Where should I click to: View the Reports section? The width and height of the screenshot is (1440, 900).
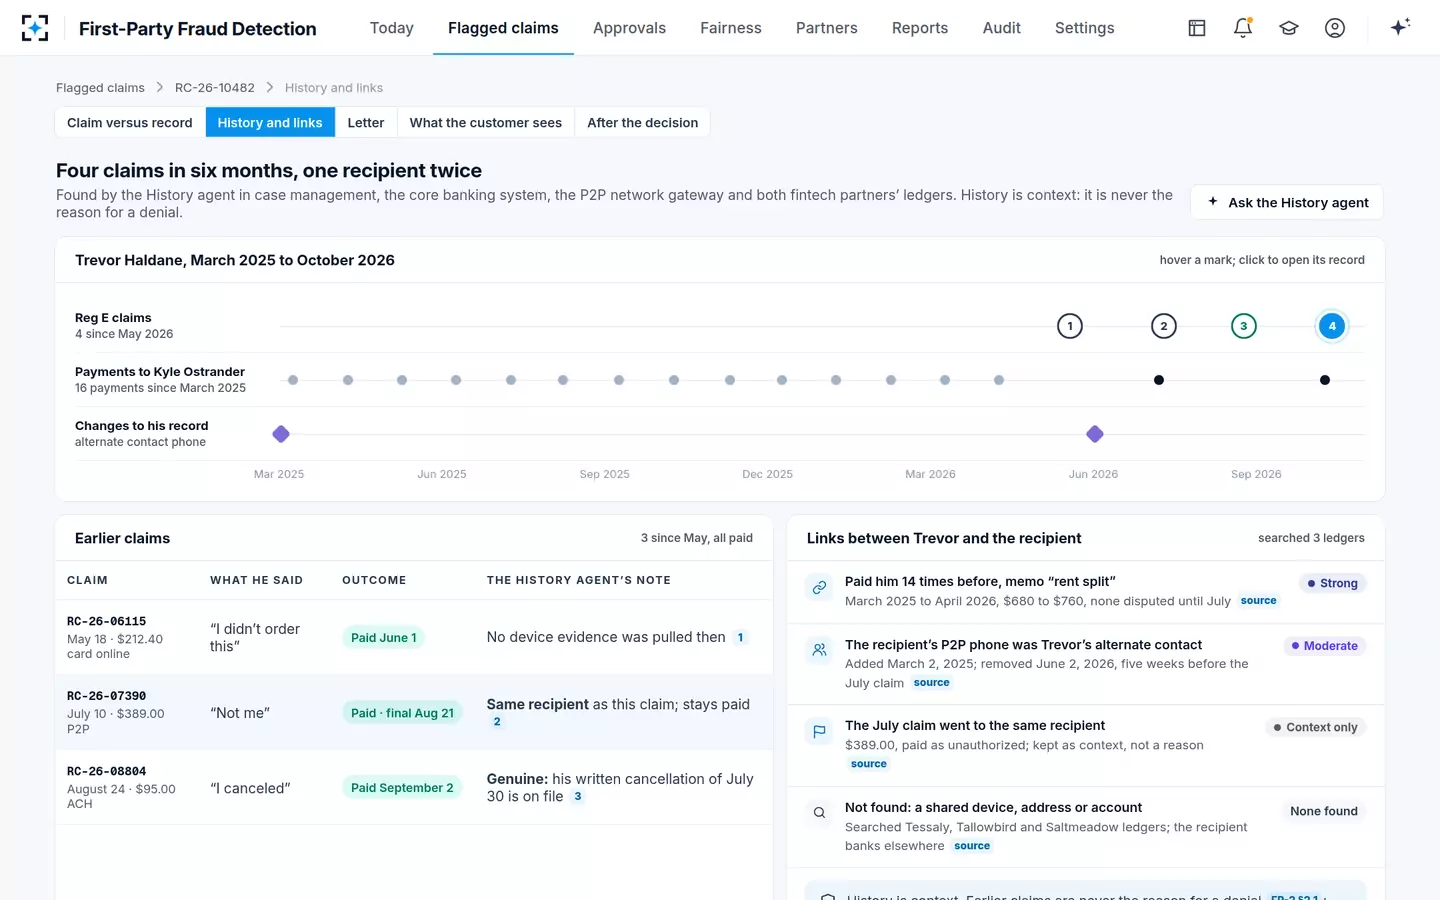click(x=920, y=28)
